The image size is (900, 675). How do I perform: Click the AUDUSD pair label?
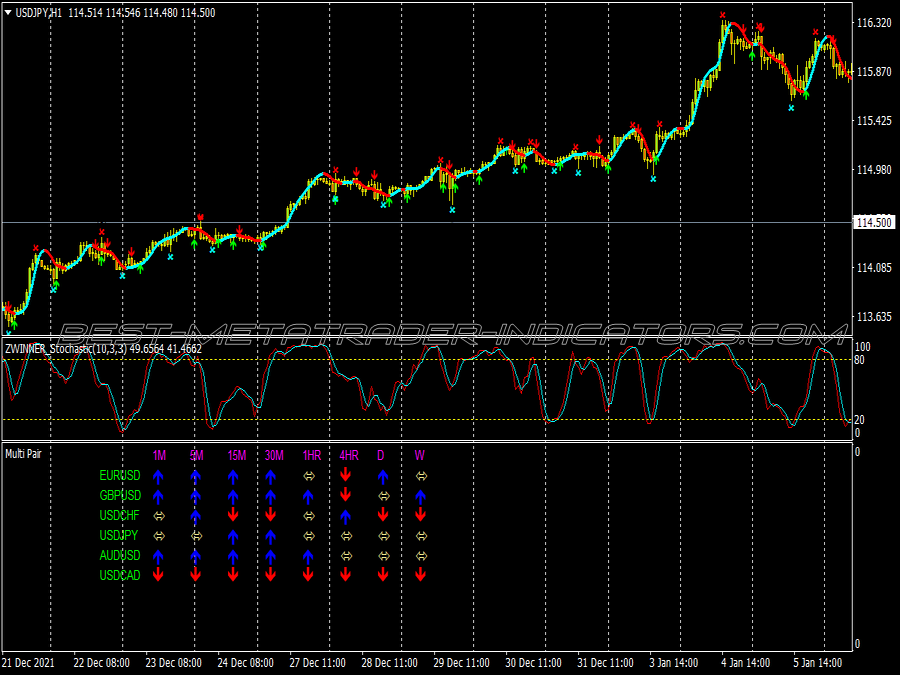[120, 556]
